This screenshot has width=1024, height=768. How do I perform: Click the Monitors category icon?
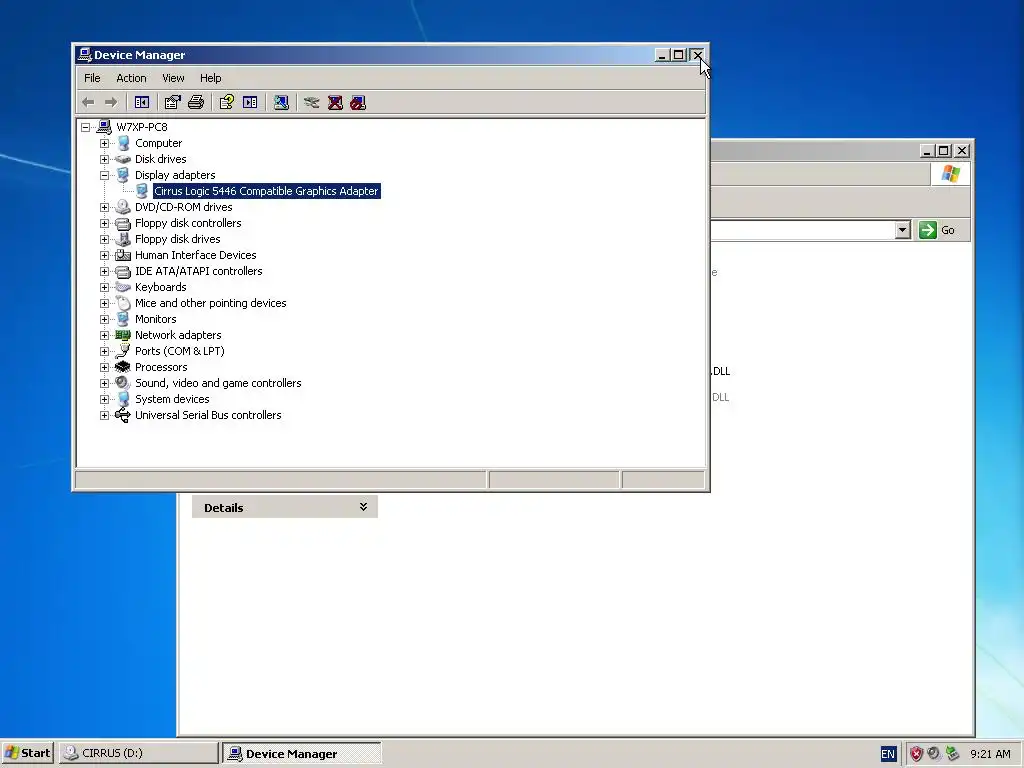click(123, 319)
